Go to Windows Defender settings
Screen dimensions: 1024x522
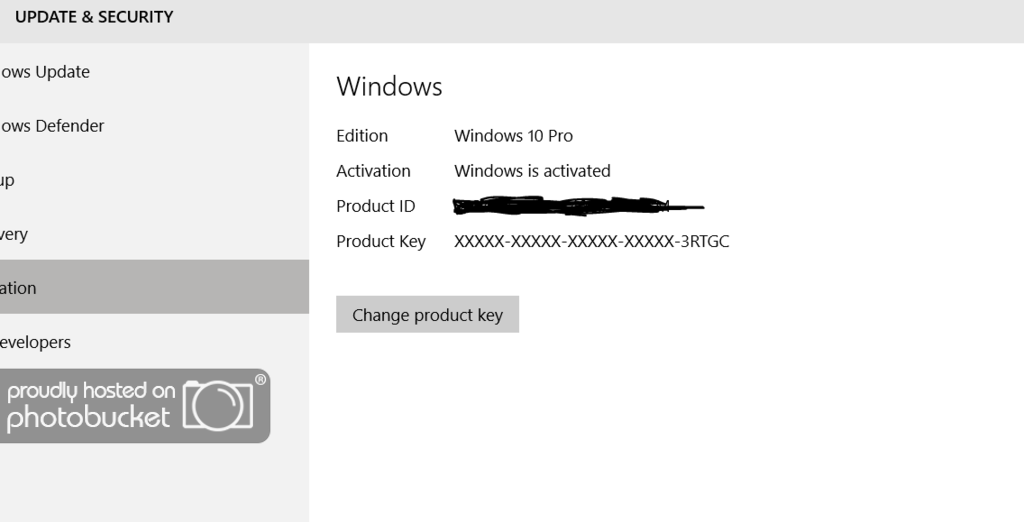pos(52,126)
